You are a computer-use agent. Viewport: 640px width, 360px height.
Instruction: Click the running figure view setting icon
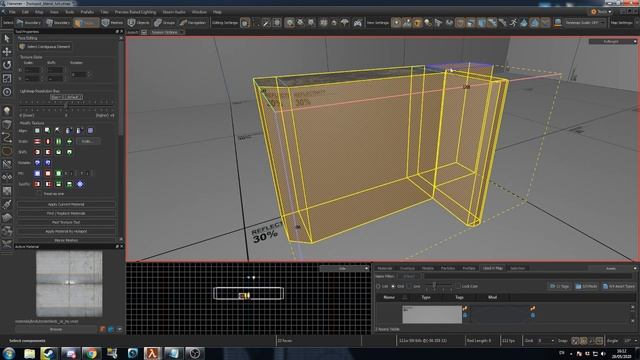click(513, 23)
